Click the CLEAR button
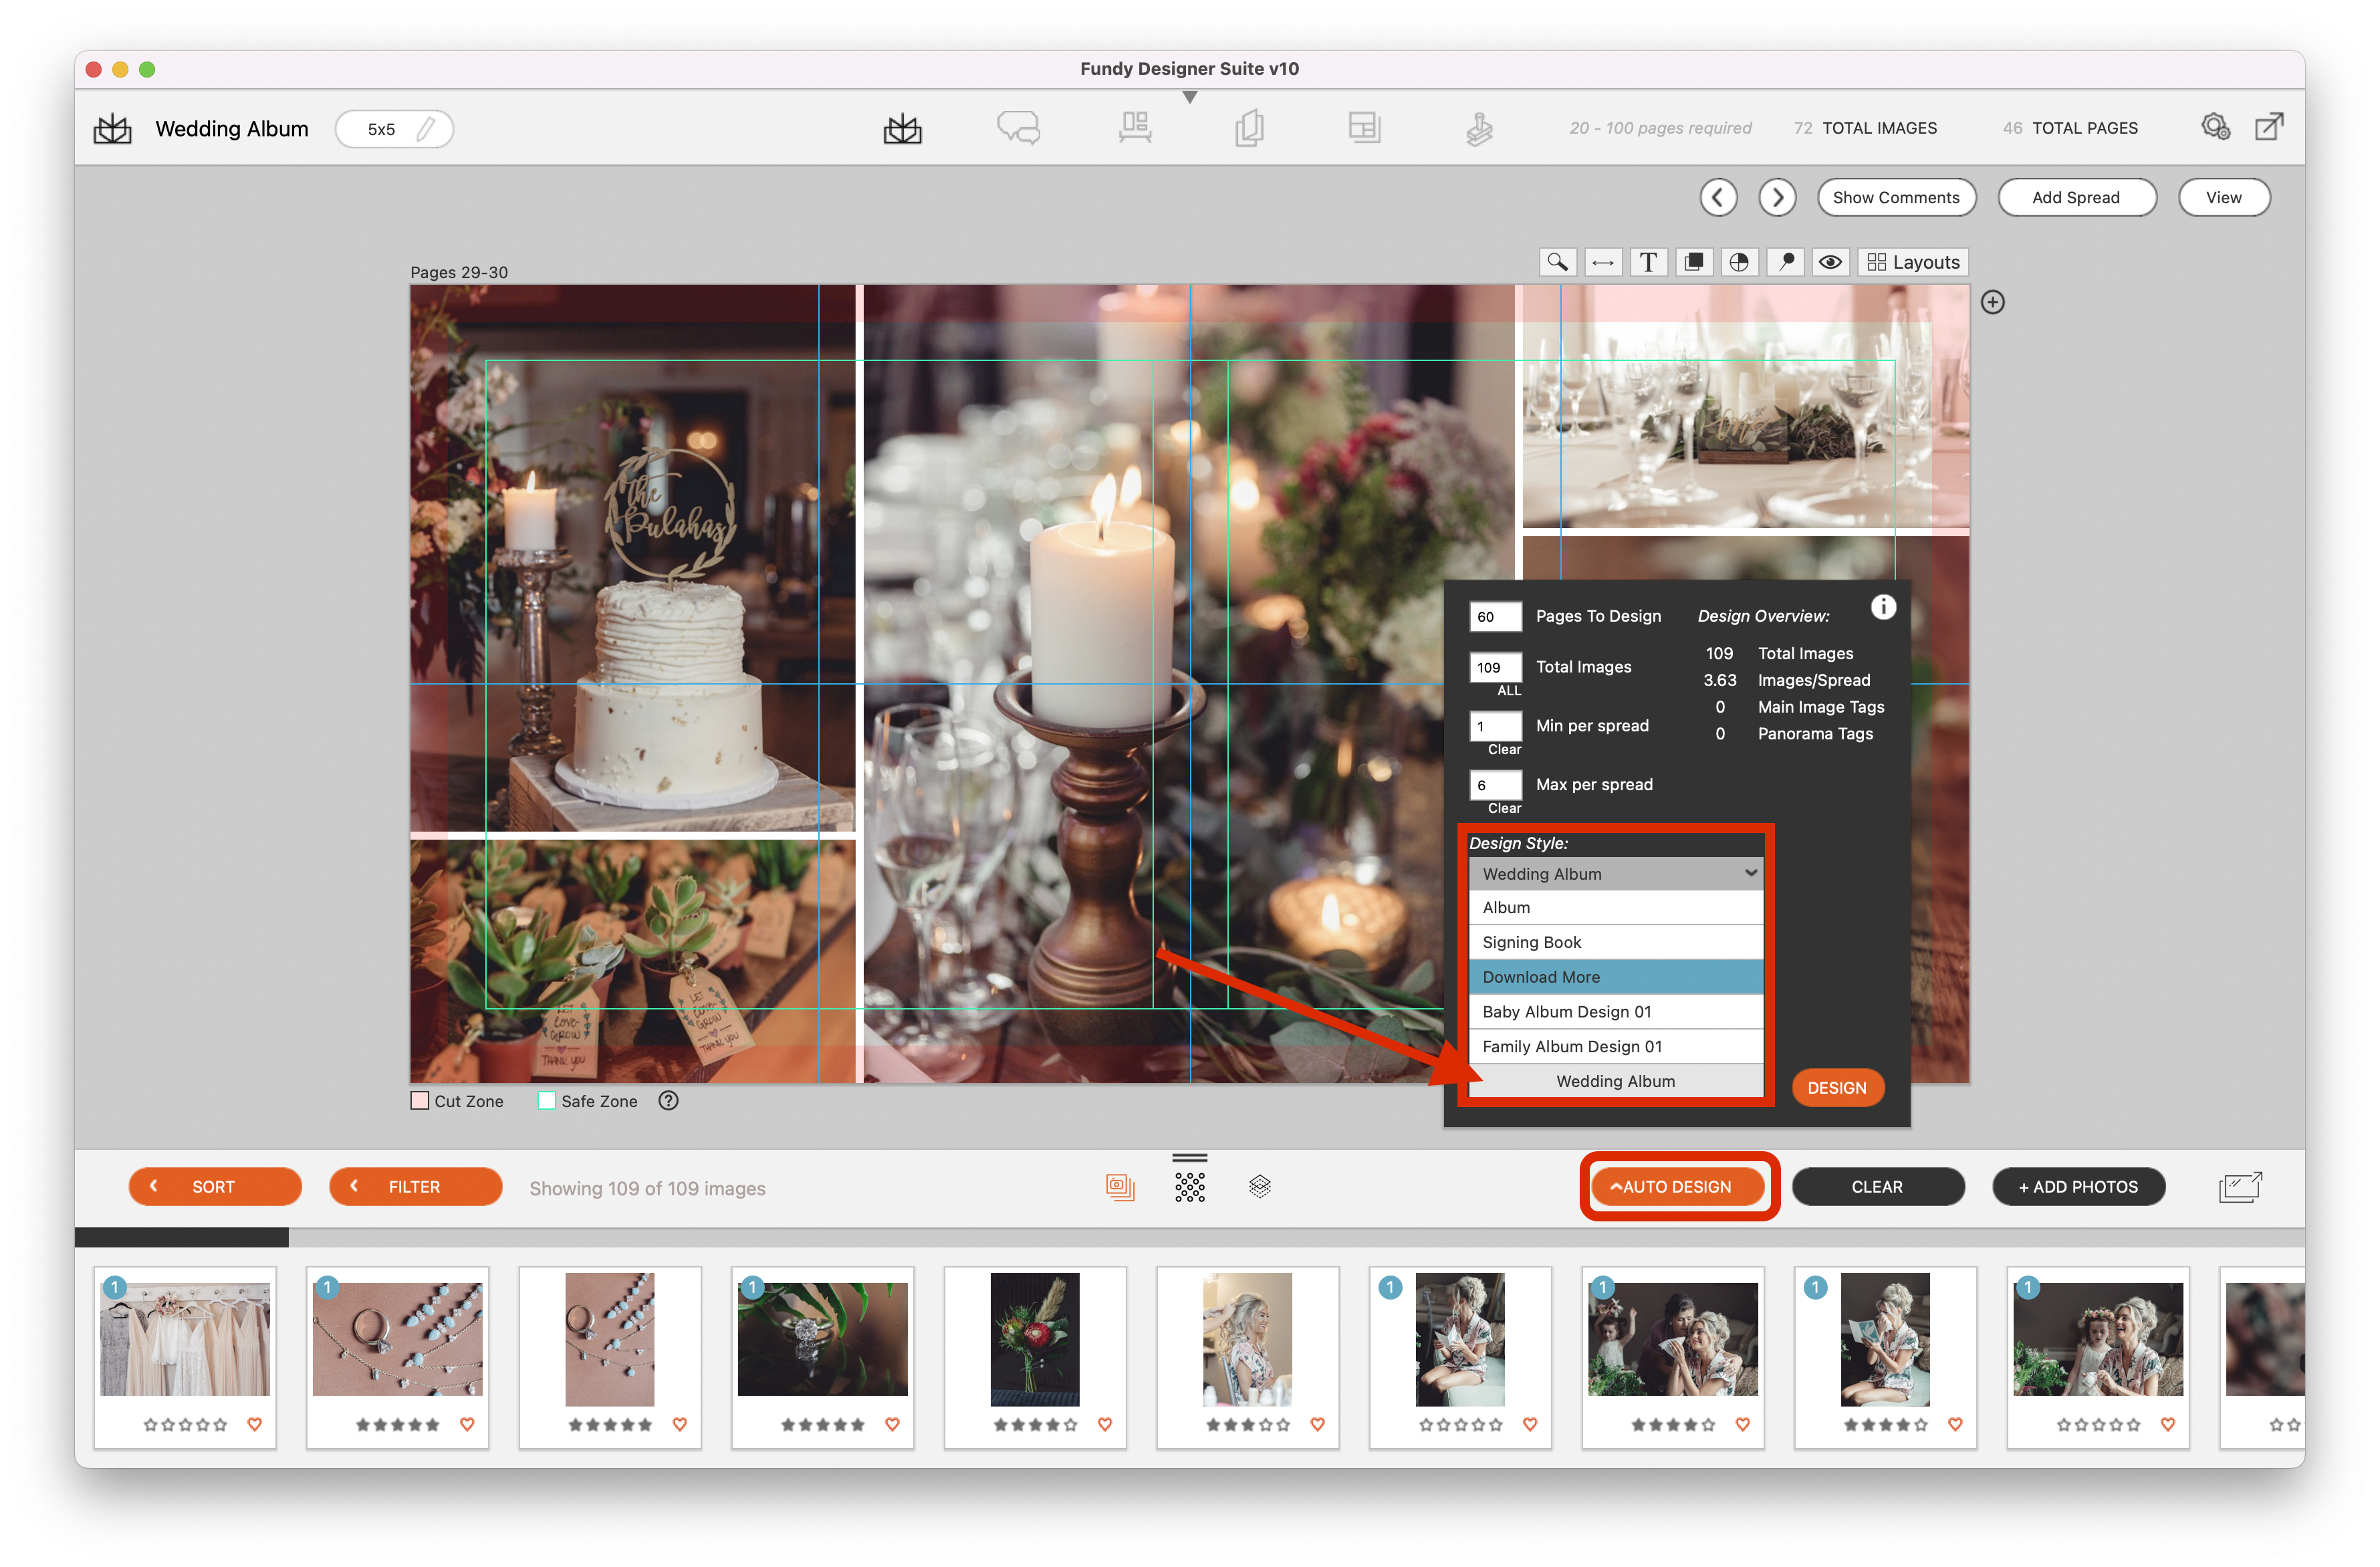The height and width of the screenshot is (1567, 2380). point(1877,1186)
